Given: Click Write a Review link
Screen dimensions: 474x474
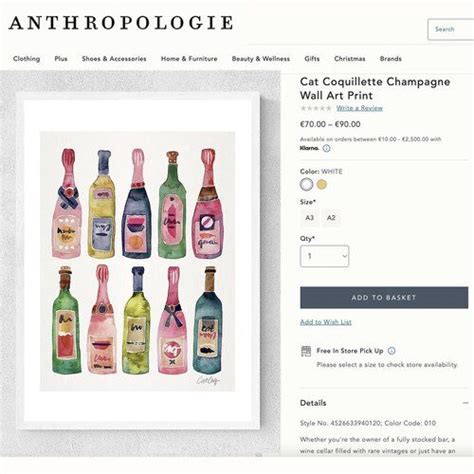Looking at the screenshot, I should [x=359, y=108].
